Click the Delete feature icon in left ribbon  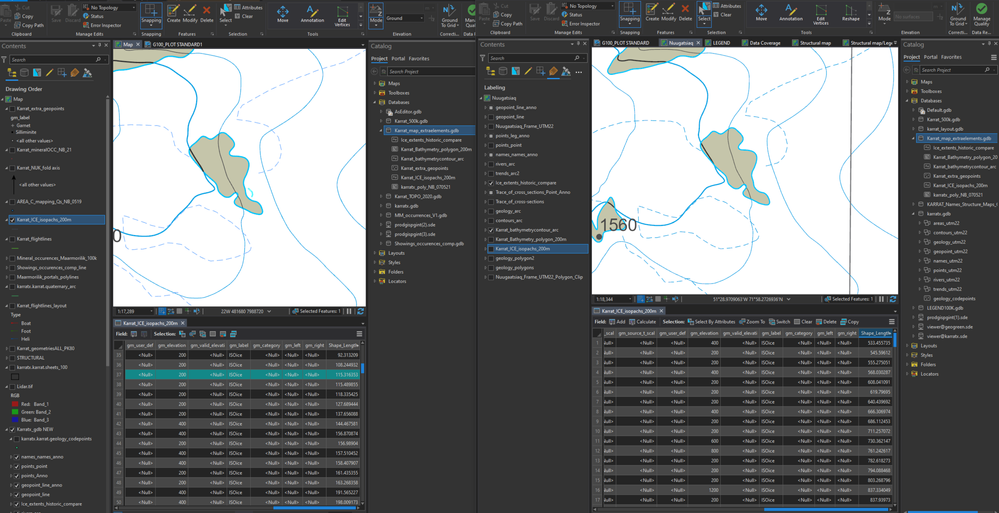tap(206, 13)
